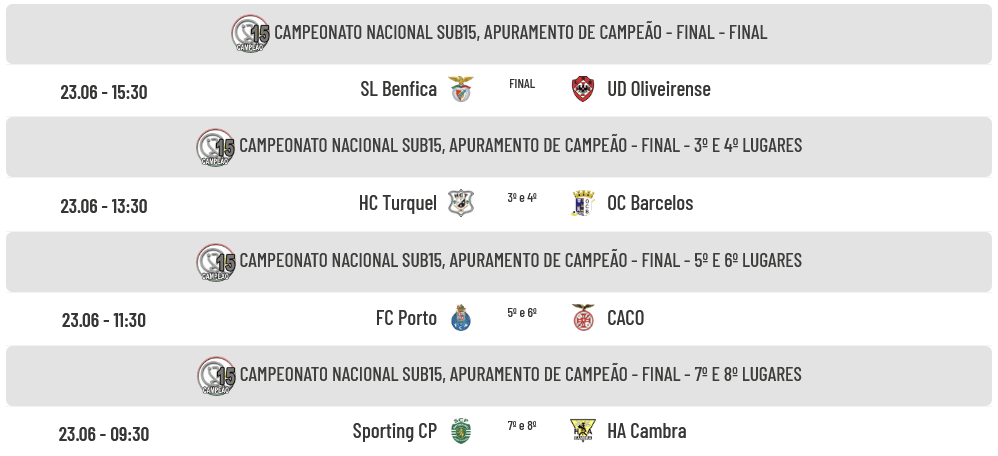Open the SL Benfica team link
Image resolution: width=998 pixels, height=456 pixels.
click(x=398, y=89)
